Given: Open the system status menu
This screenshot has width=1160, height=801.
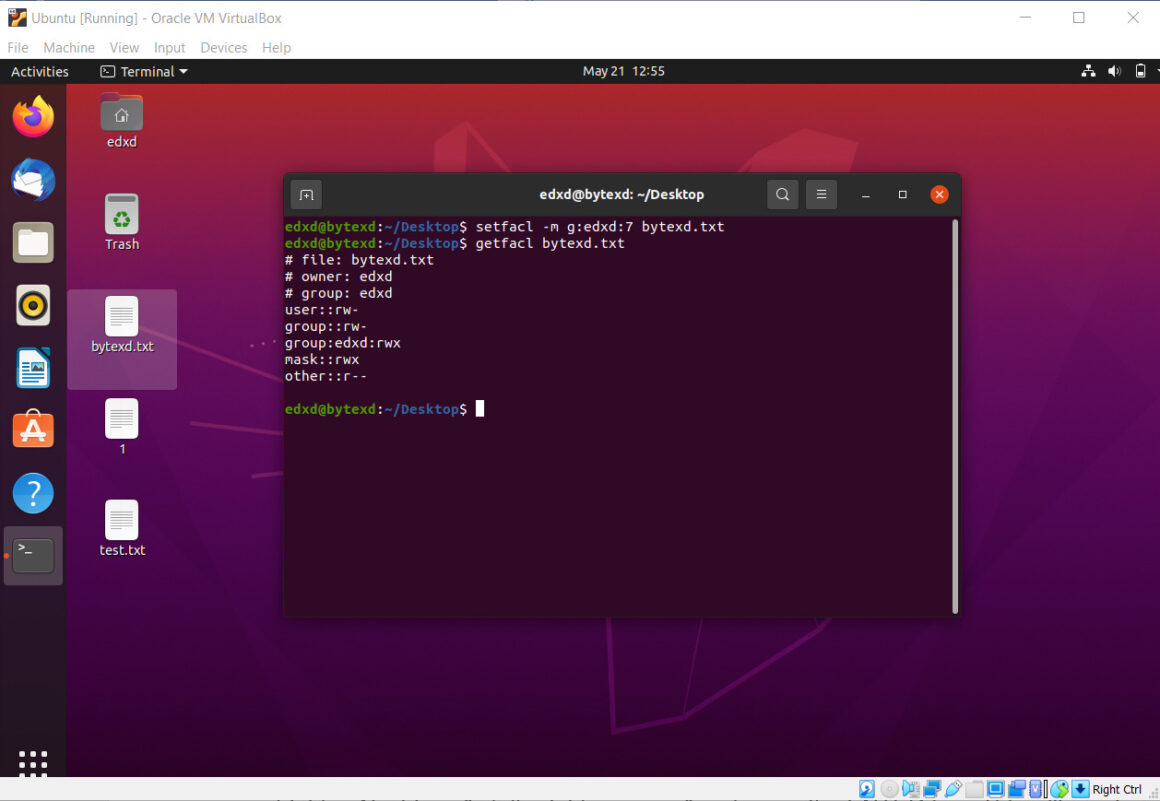Looking at the screenshot, I should click(1114, 72).
